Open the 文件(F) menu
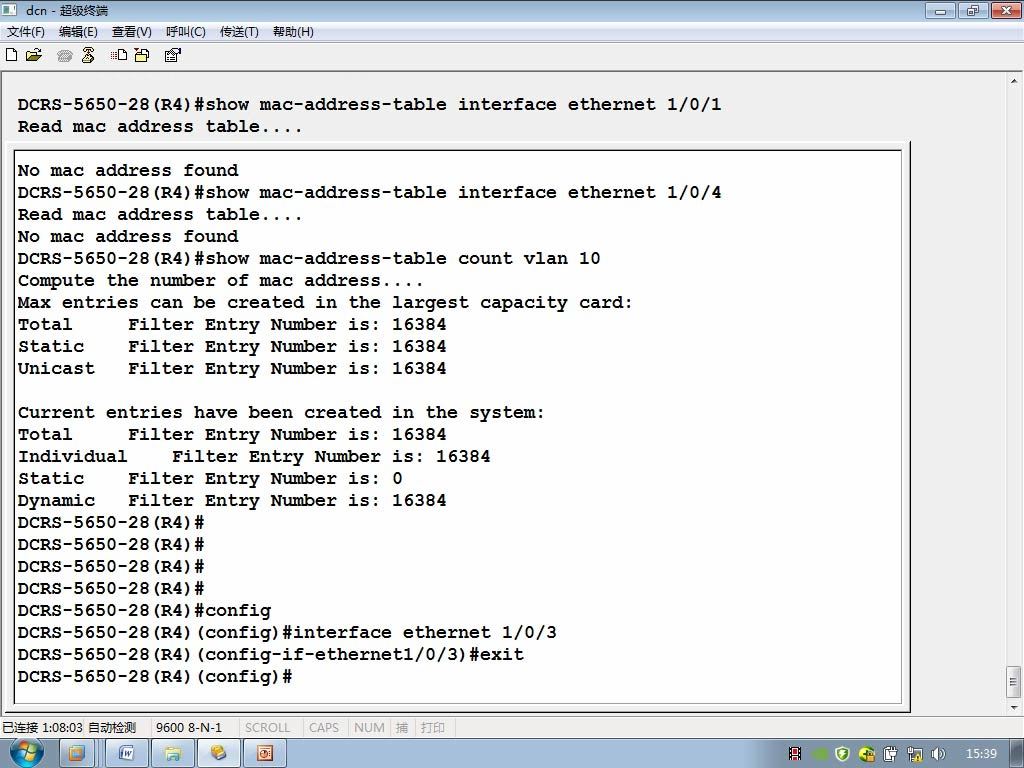 point(25,32)
